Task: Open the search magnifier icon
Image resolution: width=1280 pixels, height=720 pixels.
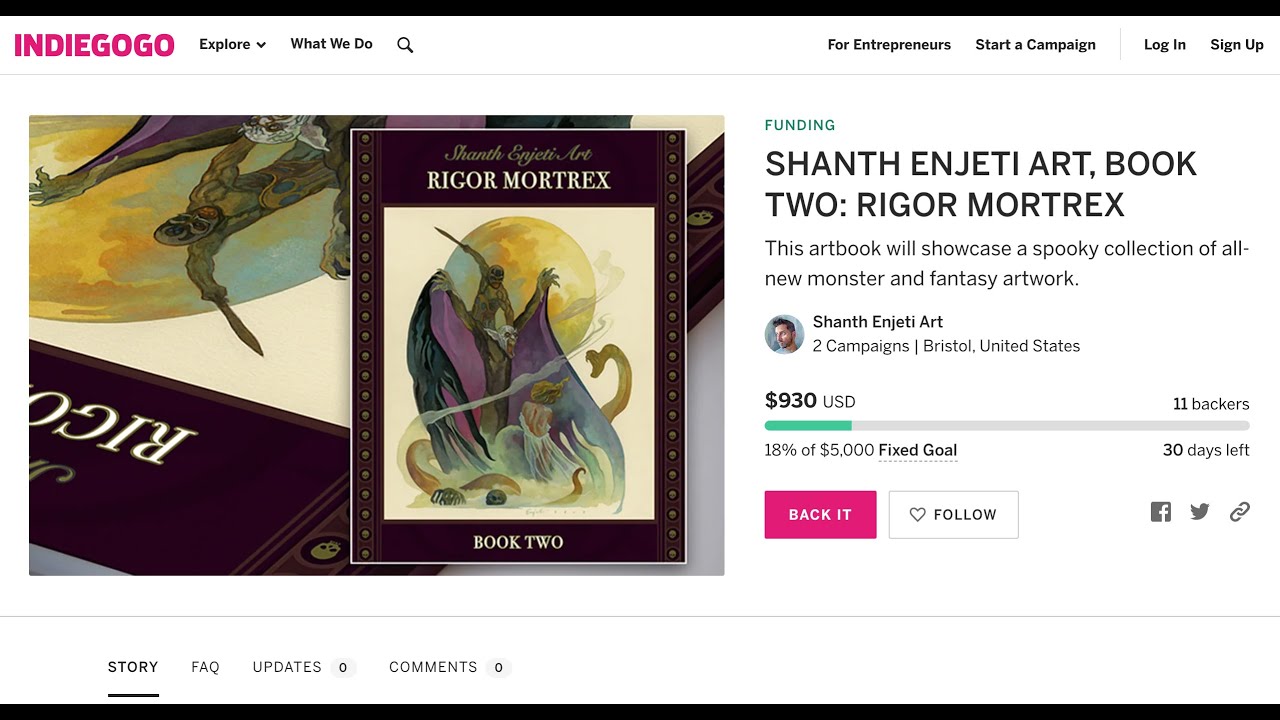Action: pos(405,45)
